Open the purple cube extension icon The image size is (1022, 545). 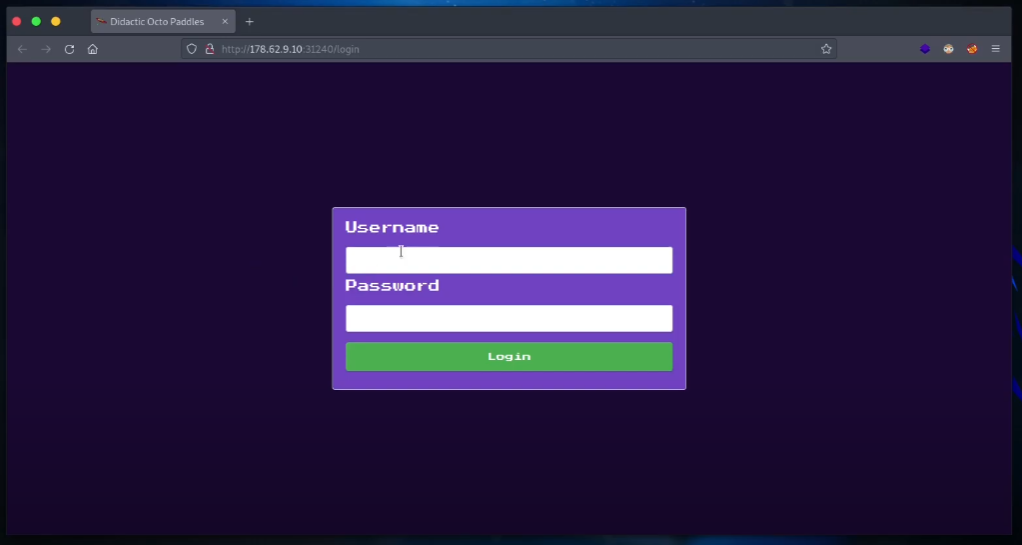coord(925,49)
